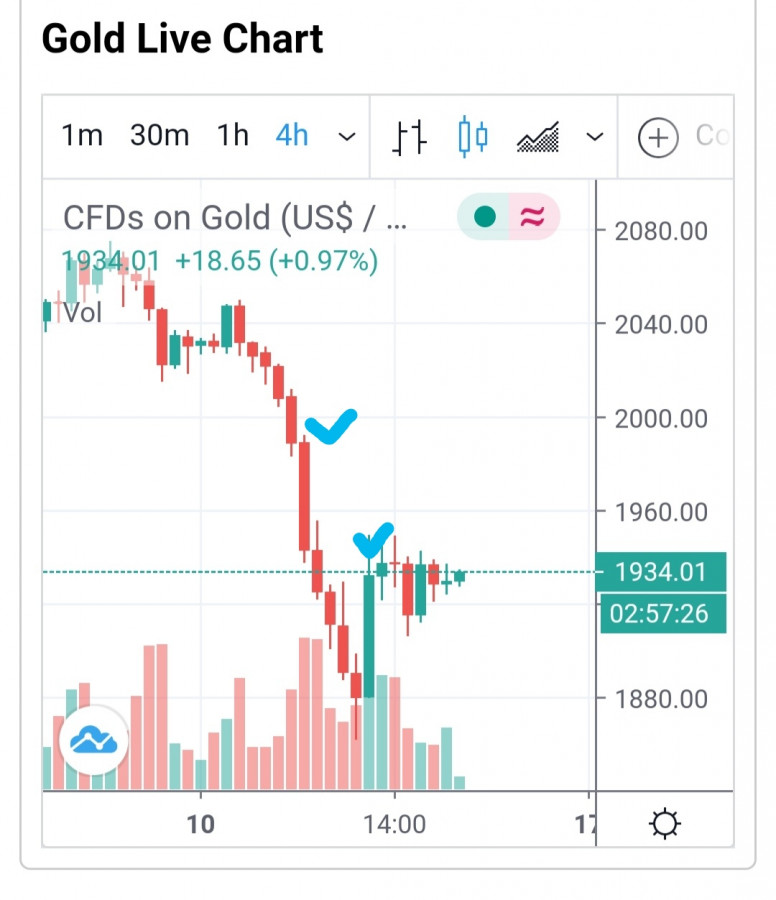Image resolution: width=776 pixels, height=900 pixels.
Task: Expand the chart style dropdown chevron
Action: pos(595,136)
